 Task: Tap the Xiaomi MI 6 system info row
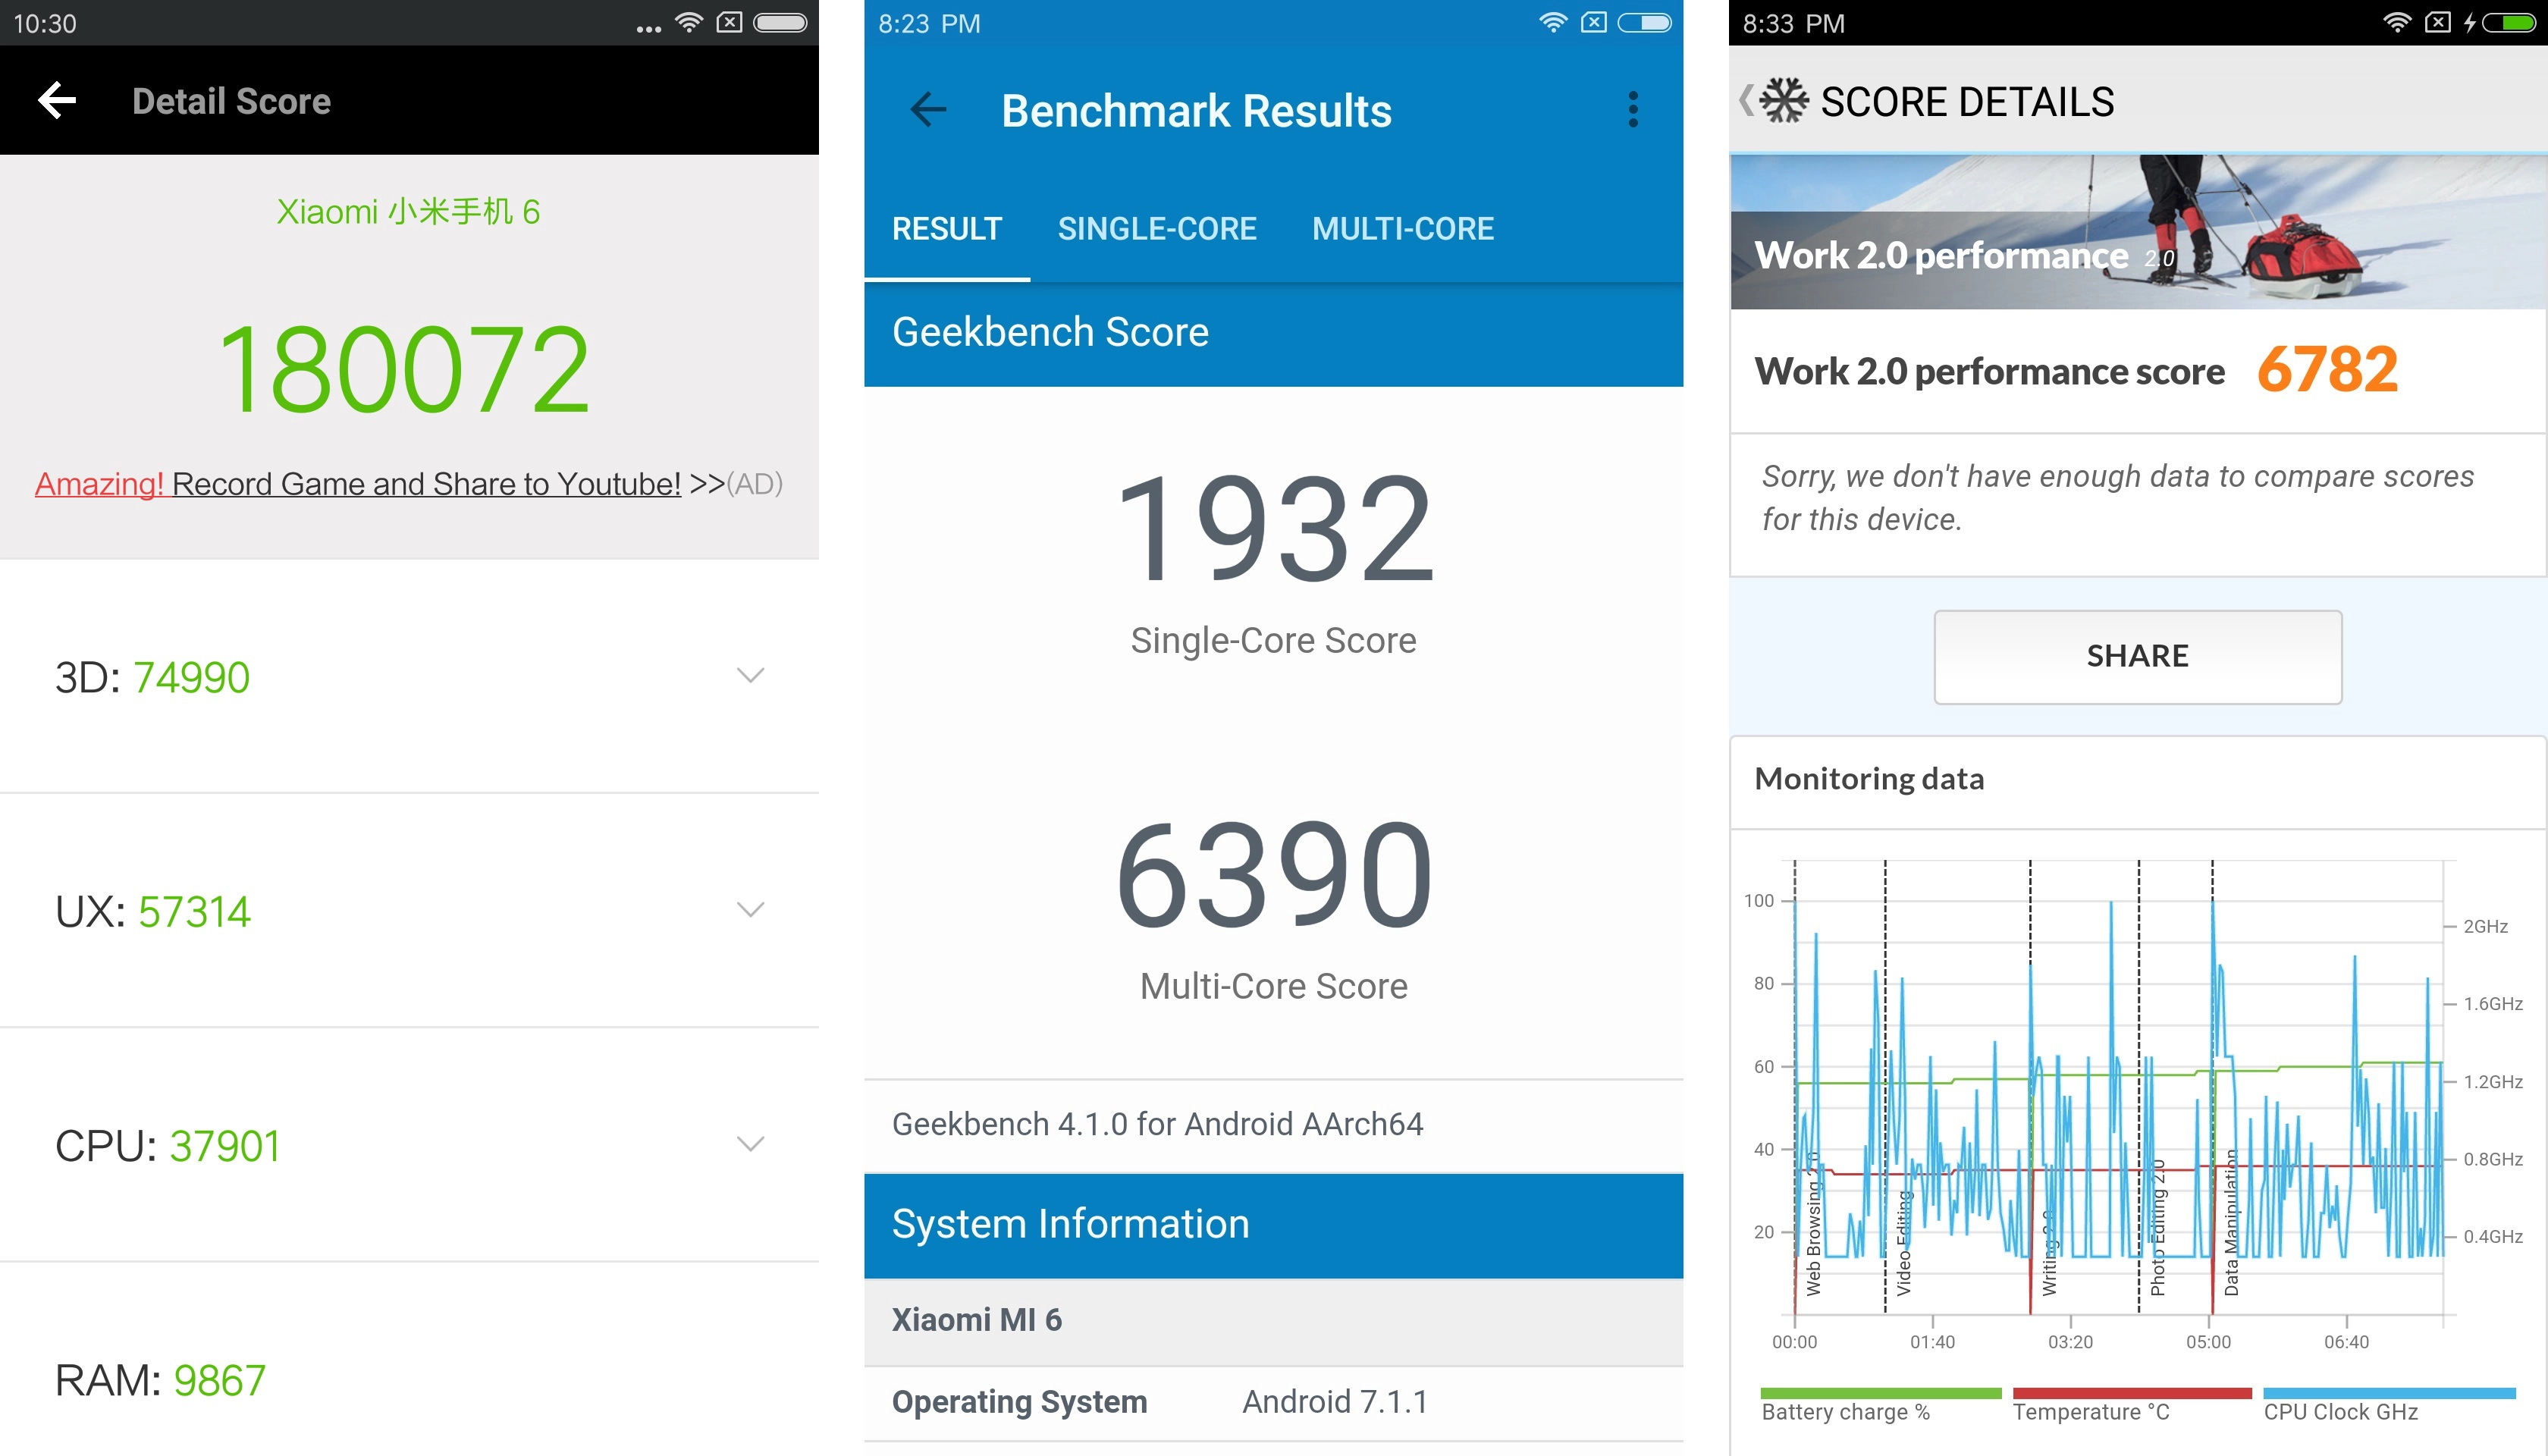click(x=1274, y=1320)
